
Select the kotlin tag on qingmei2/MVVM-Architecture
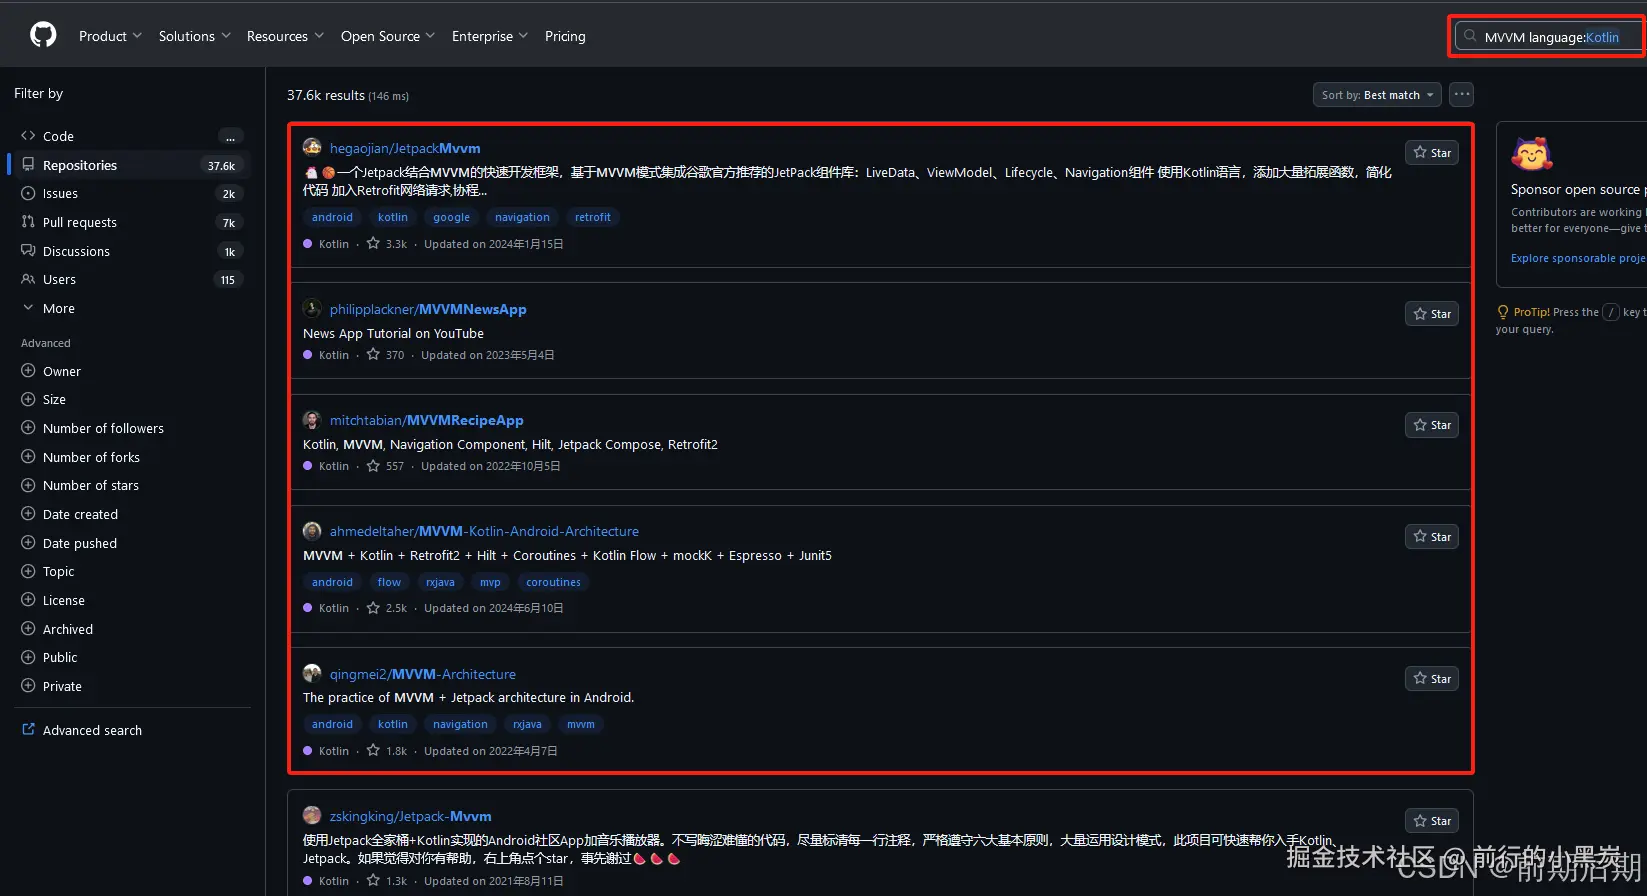tap(393, 724)
